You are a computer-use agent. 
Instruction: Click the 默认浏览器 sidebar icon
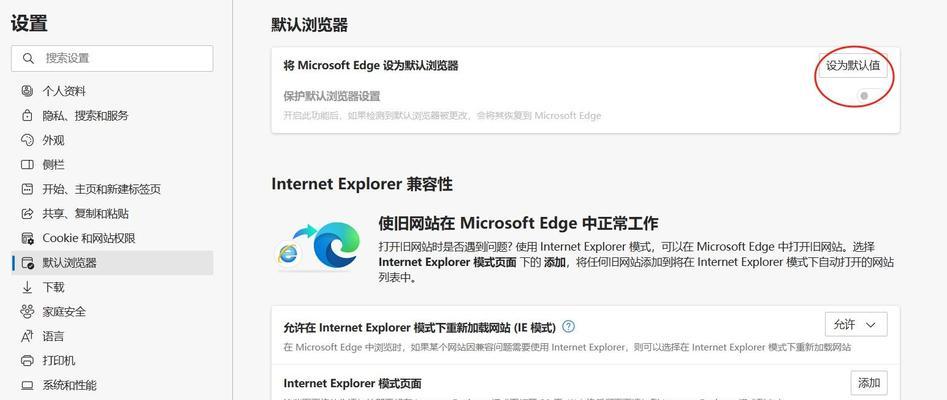27,263
